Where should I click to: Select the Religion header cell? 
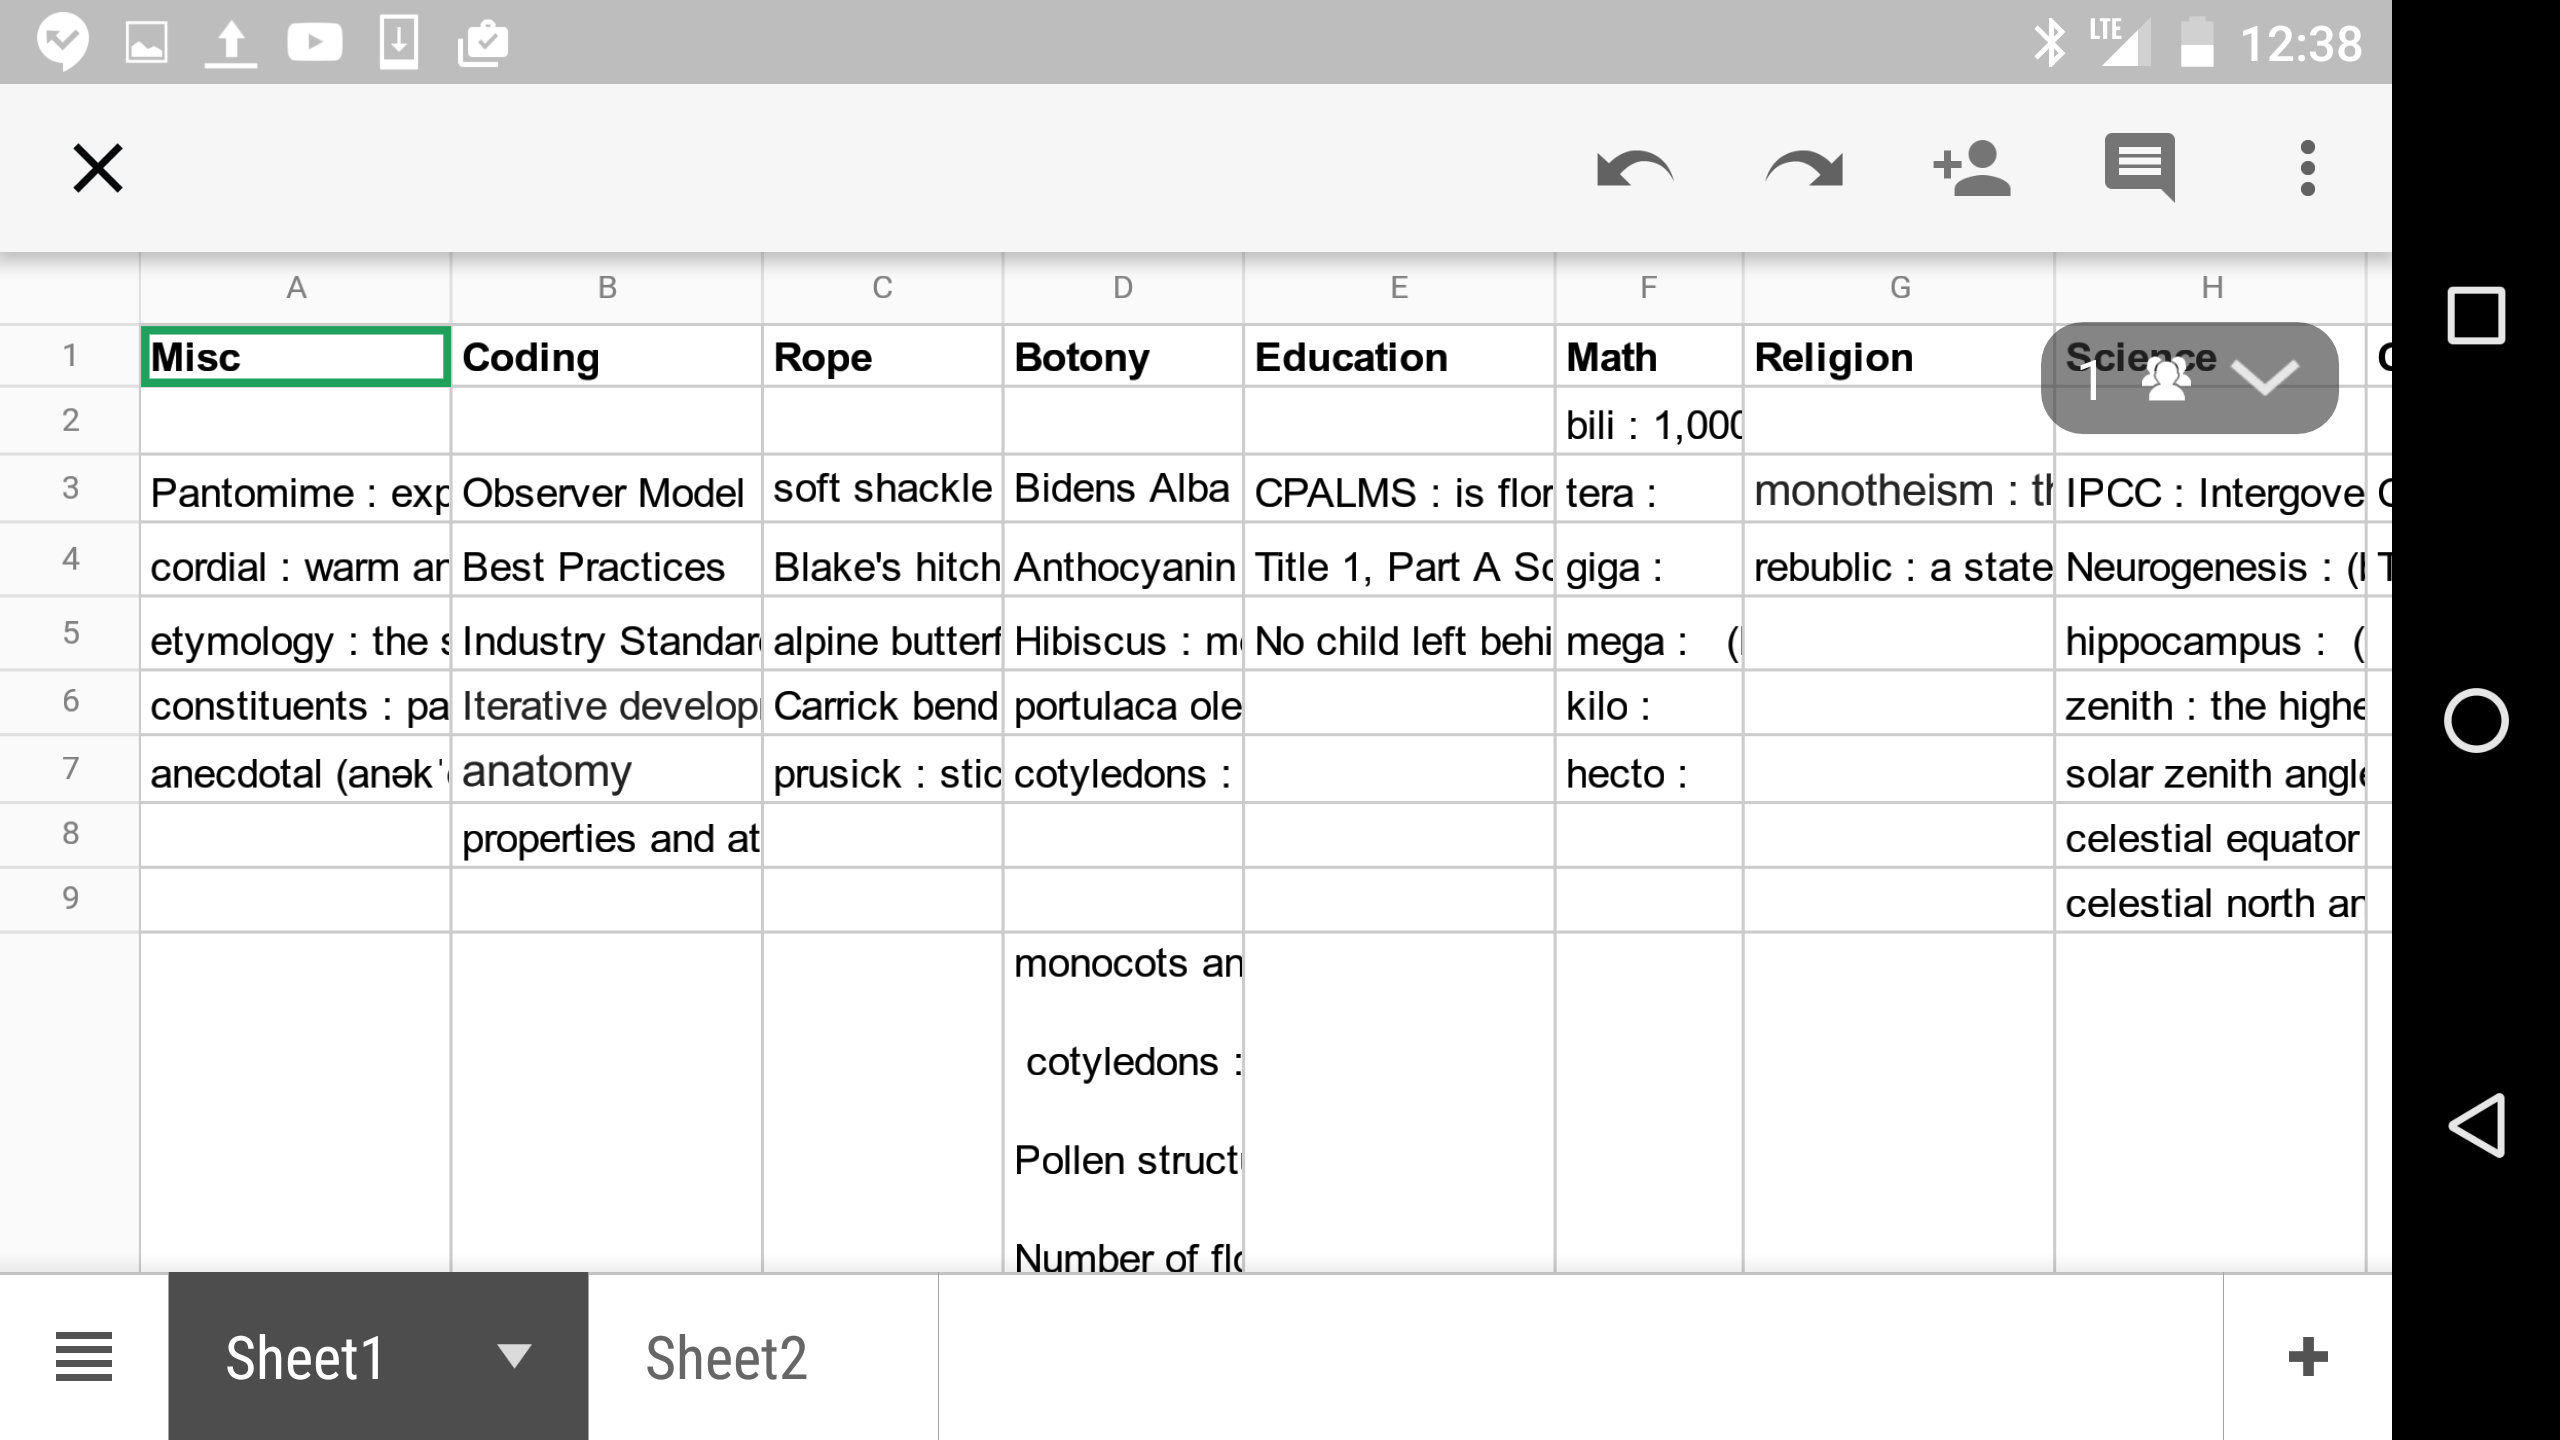pyautogui.click(x=1900, y=356)
